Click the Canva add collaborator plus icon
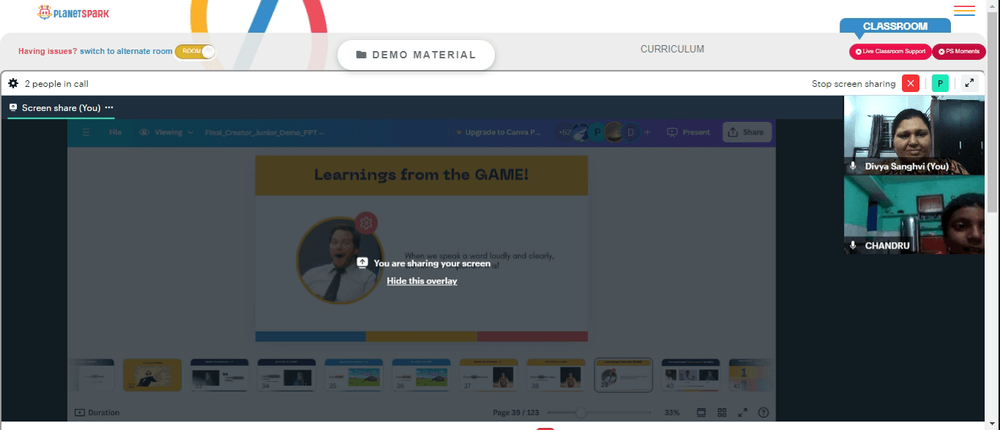Image resolution: width=1000 pixels, height=430 pixels. pos(647,132)
